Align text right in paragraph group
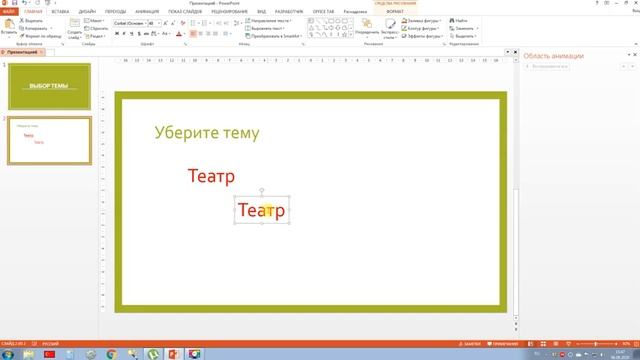 point(208,33)
